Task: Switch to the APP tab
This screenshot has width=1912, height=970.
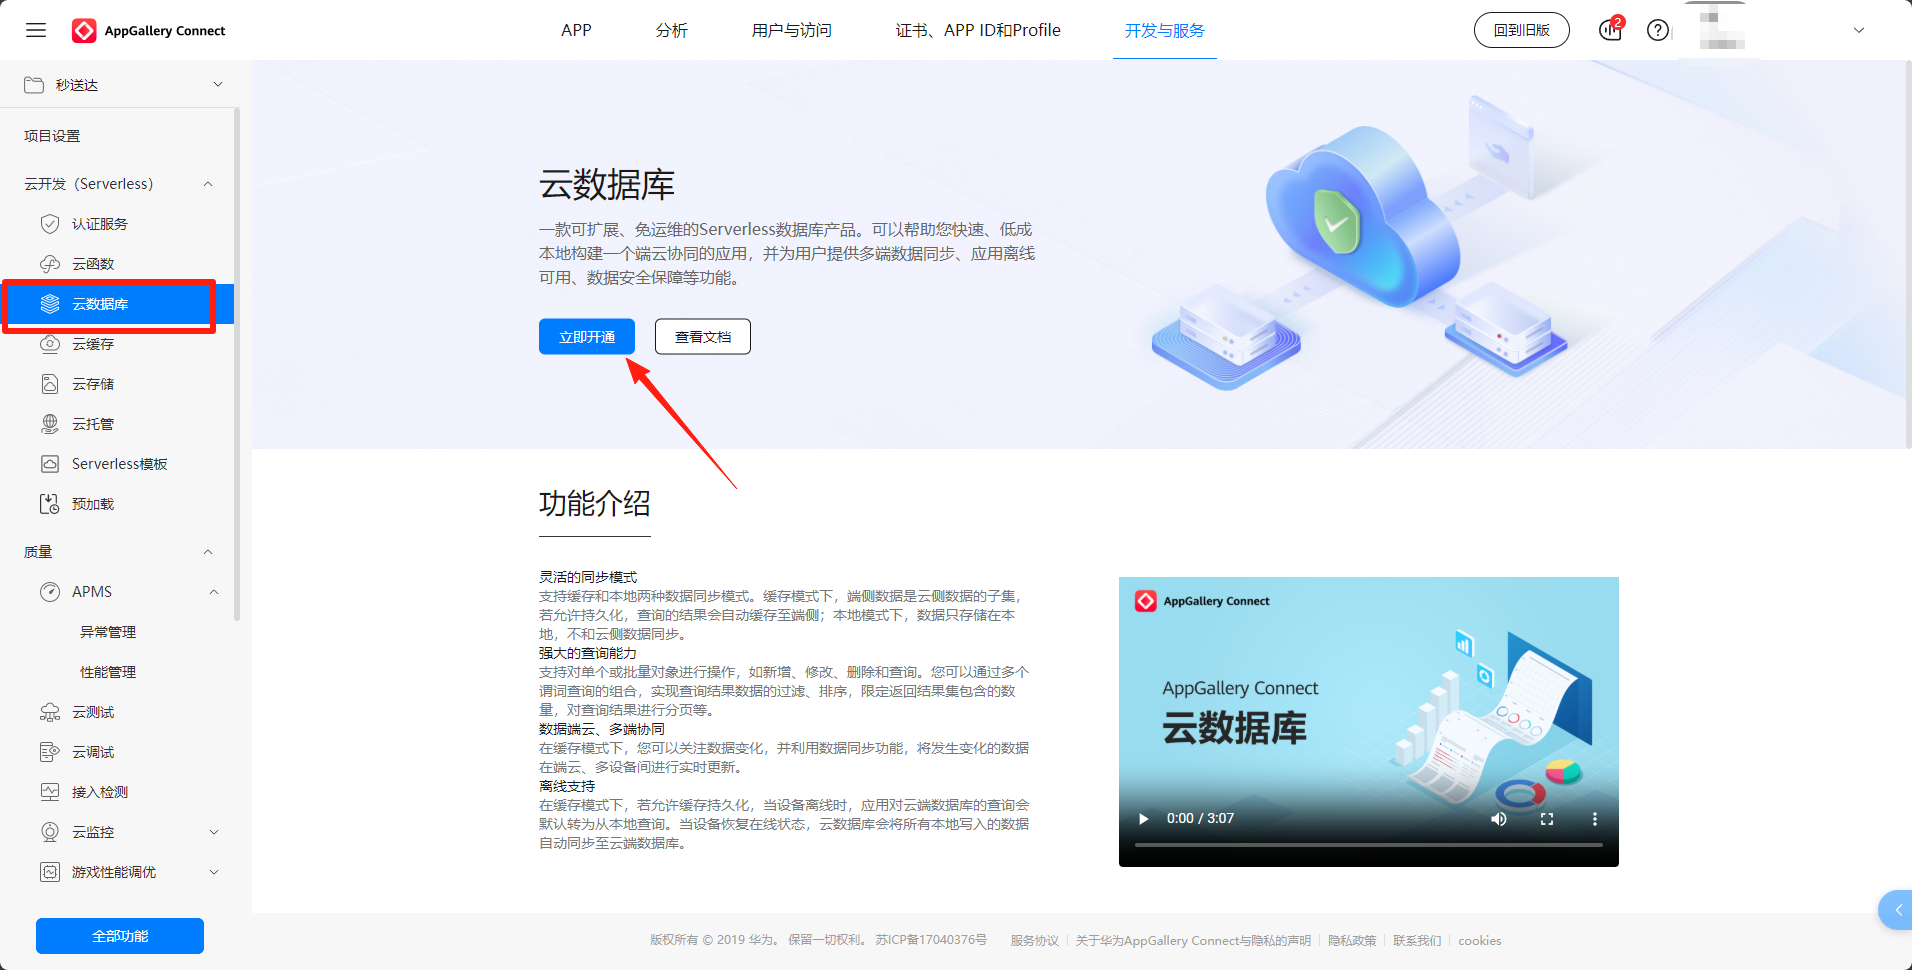Action: click(x=576, y=30)
